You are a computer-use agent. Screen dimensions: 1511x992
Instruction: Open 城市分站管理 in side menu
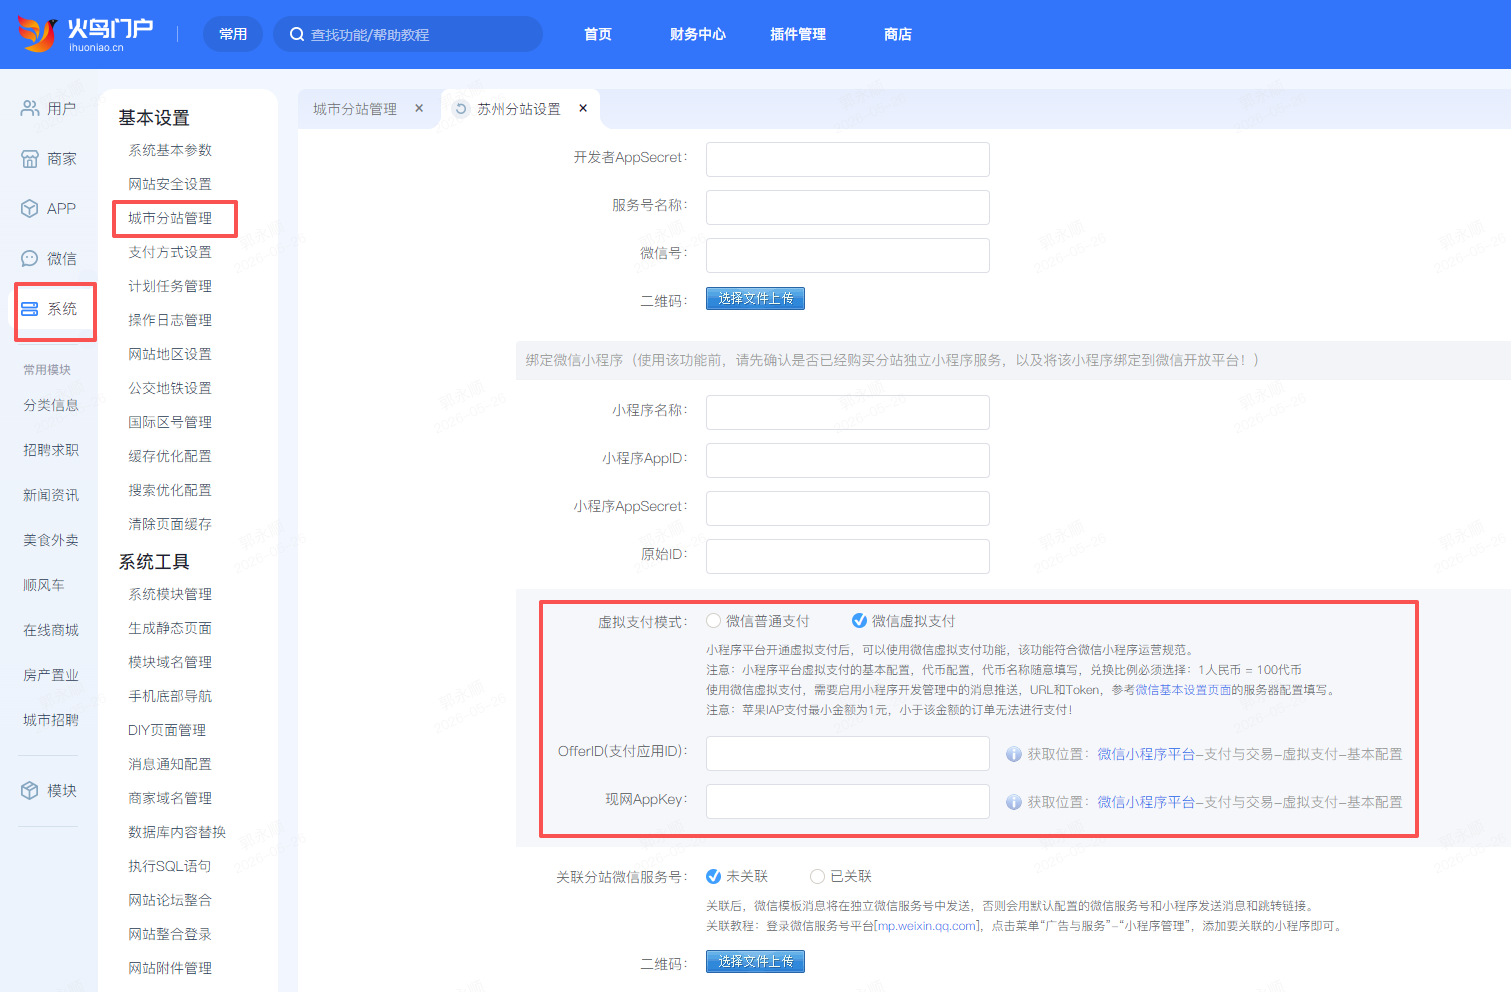click(x=170, y=218)
